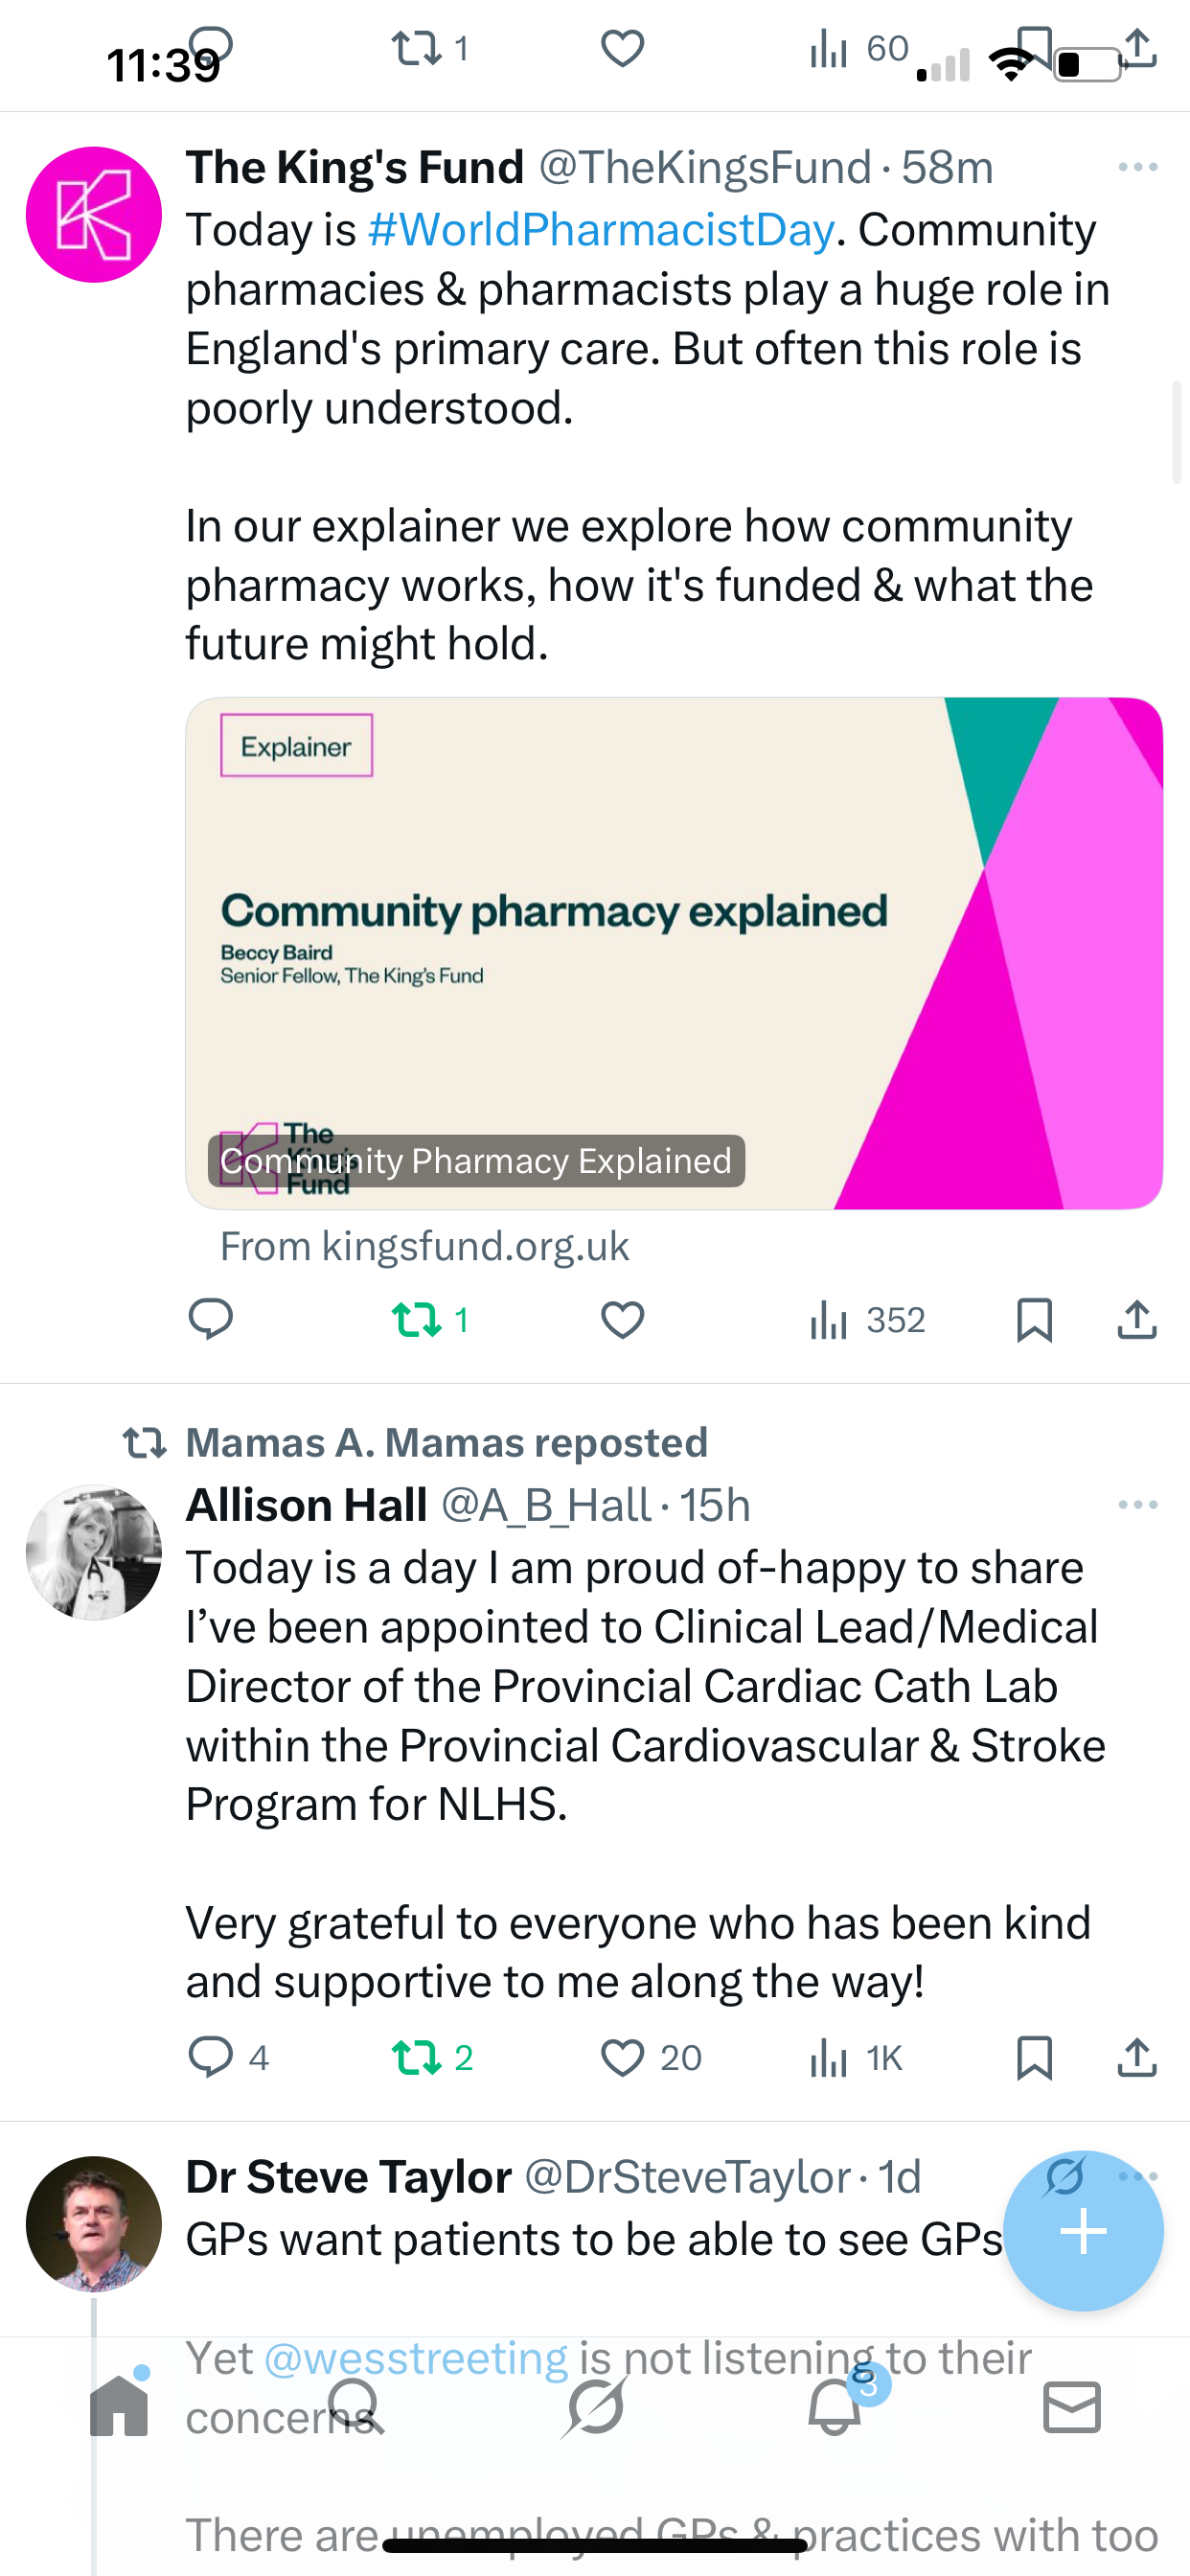This screenshot has height=2576, width=1190.
Task: Open Messages envelope in bottom bar
Action: (x=1072, y=2405)
